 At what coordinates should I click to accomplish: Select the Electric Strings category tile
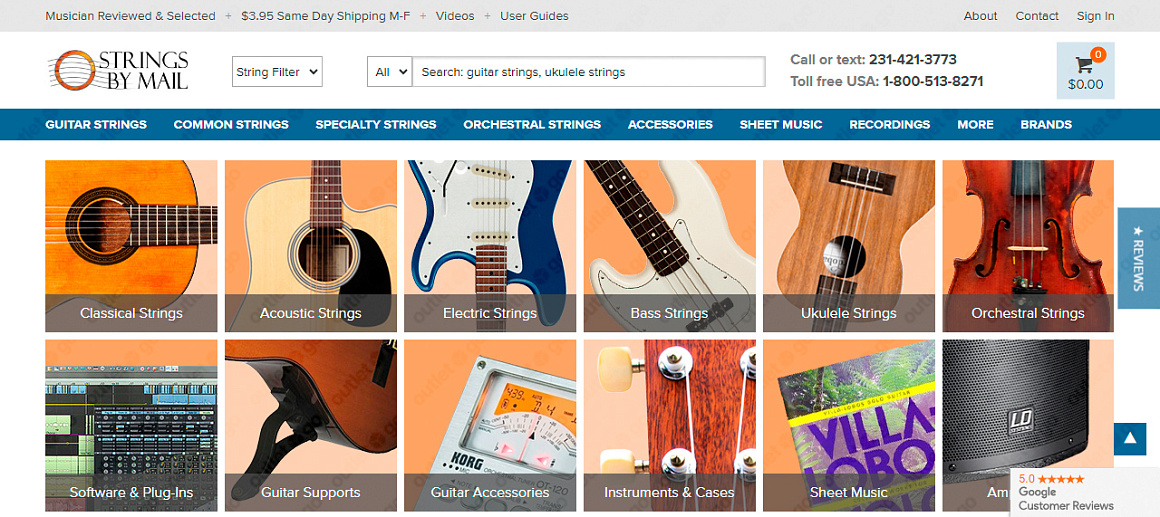[490, 246]
